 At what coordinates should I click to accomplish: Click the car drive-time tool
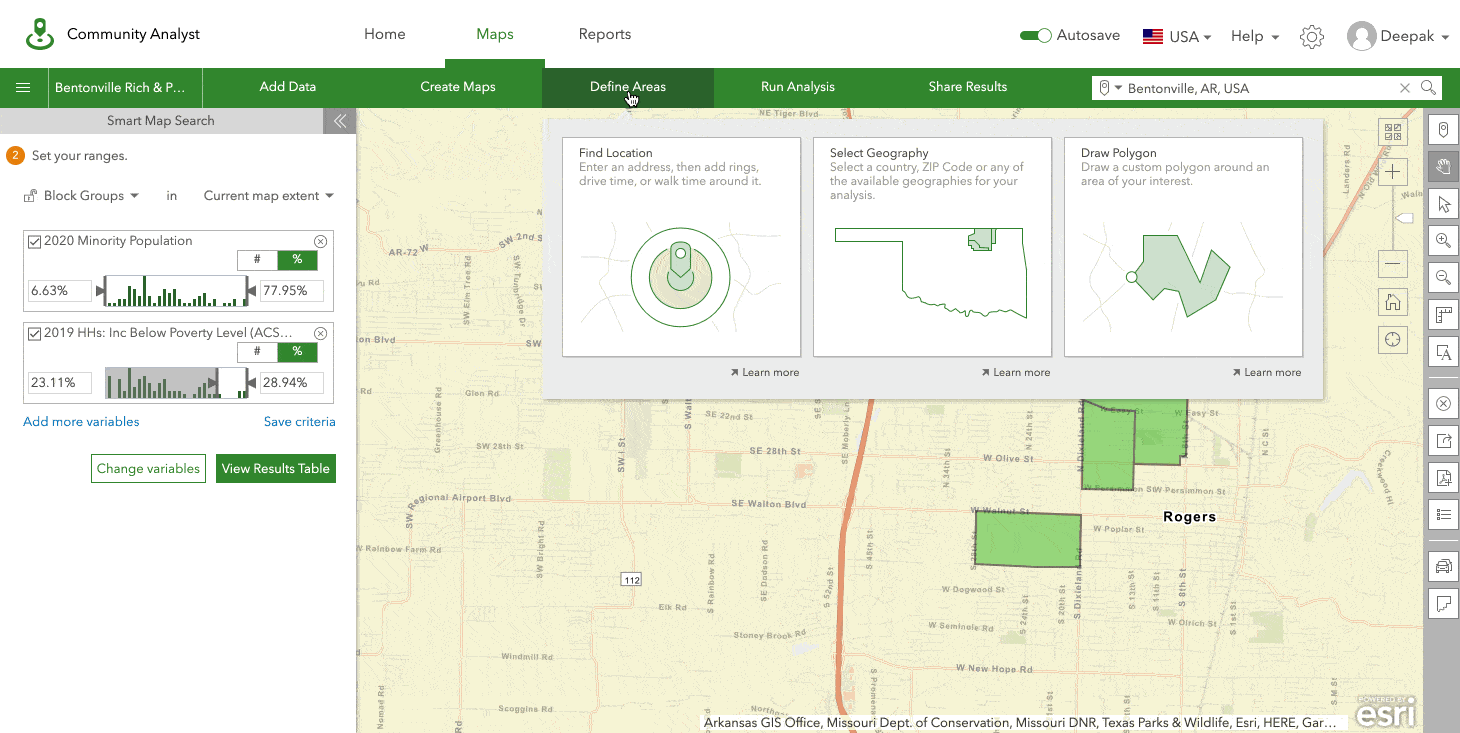click(1443, 567)
